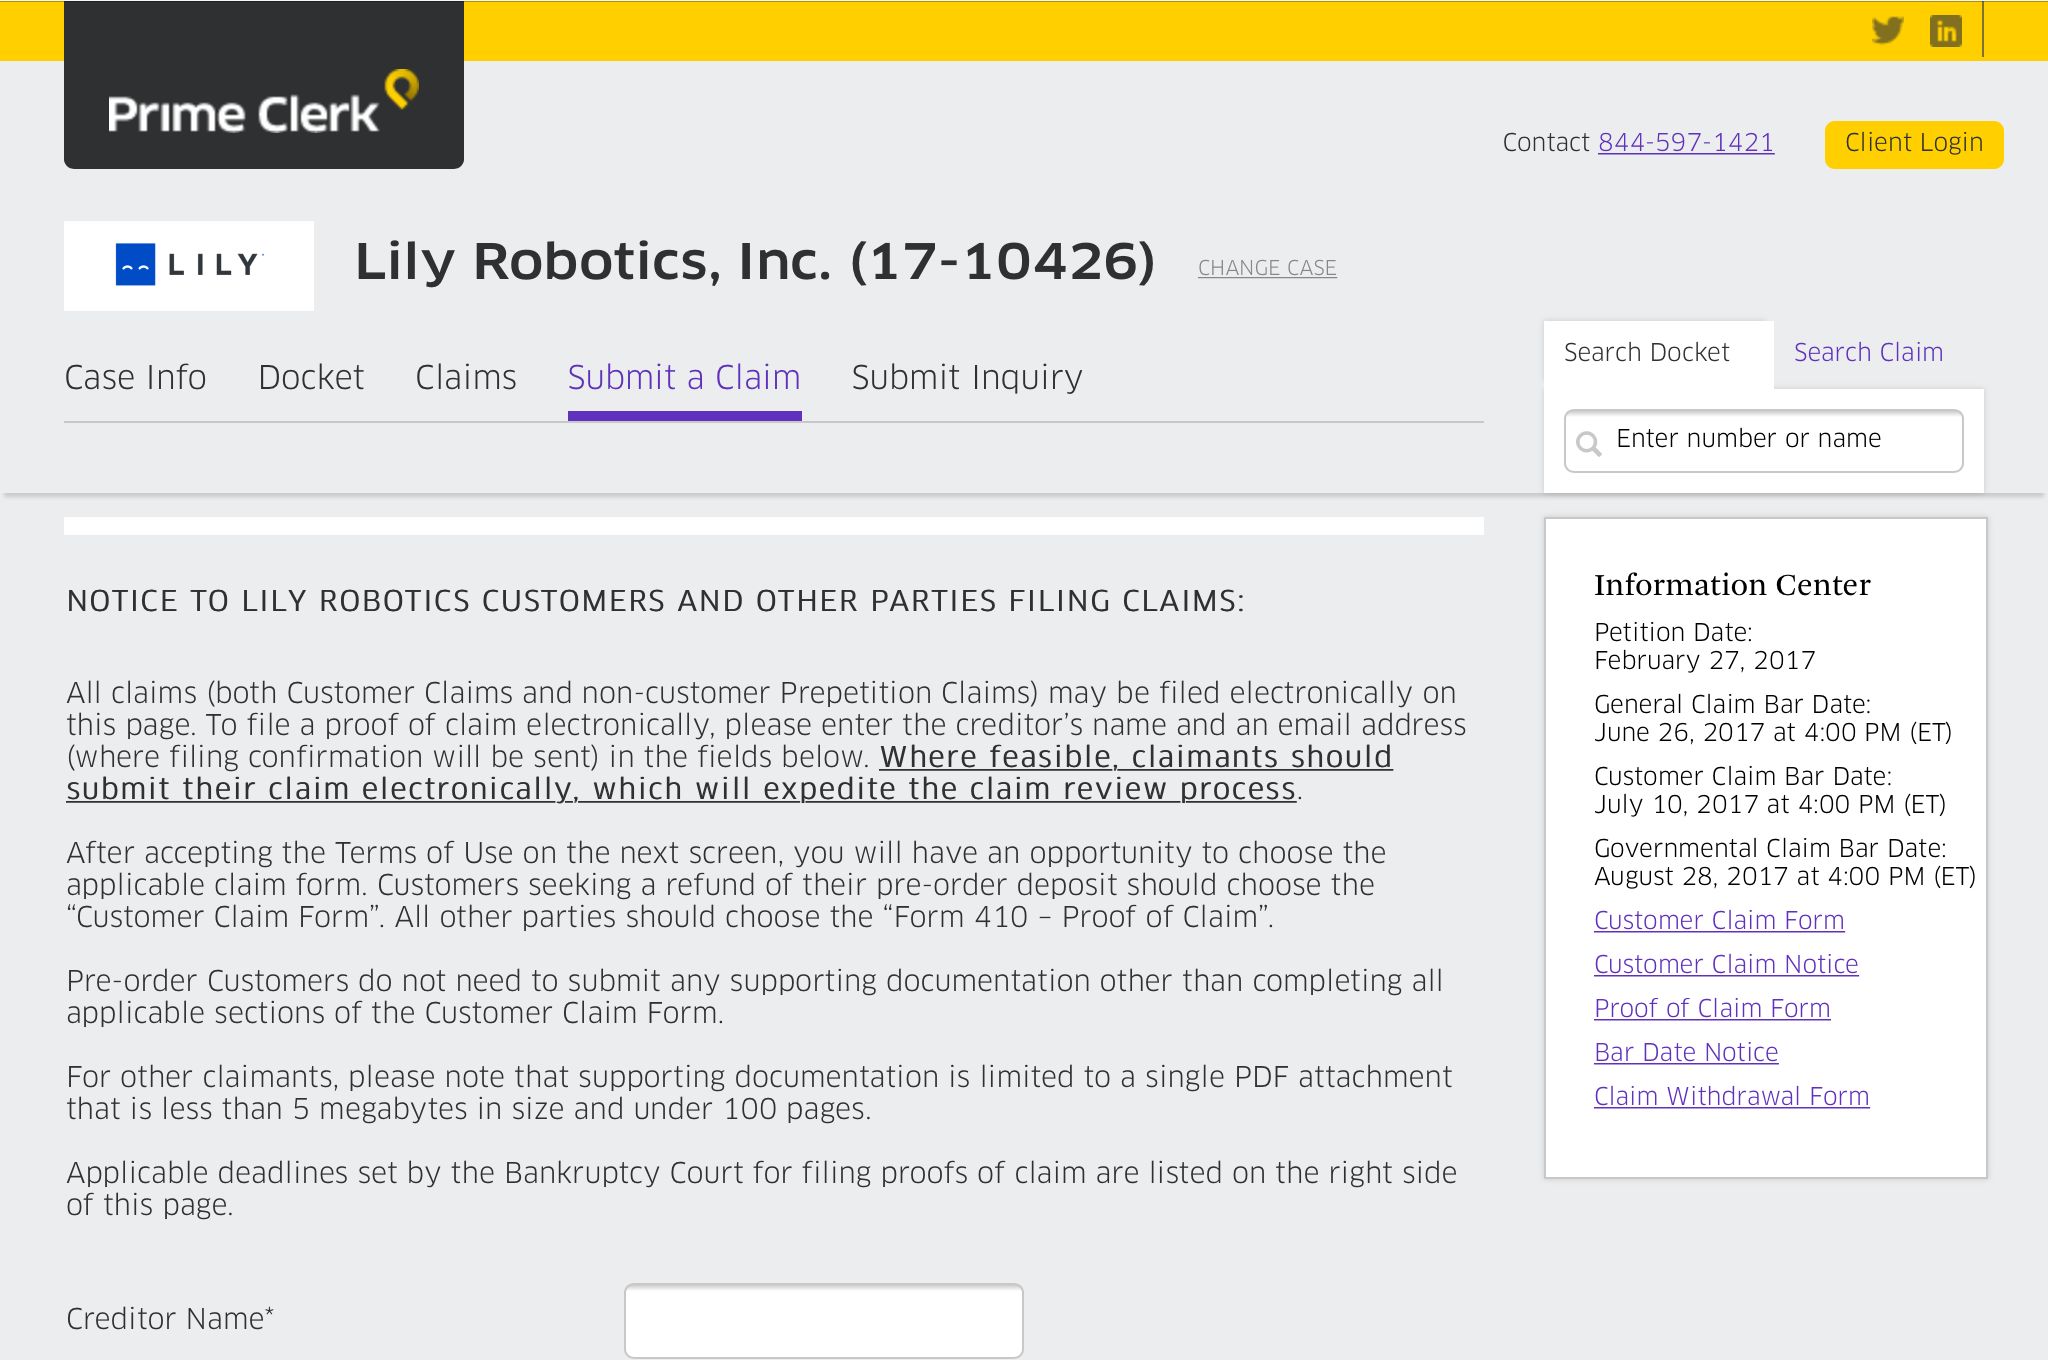Image resolution: width=2048 pixels, height=1360 pixels.
Task: Open the Claim Withdrawal Form
Action: [1731, 1096]
